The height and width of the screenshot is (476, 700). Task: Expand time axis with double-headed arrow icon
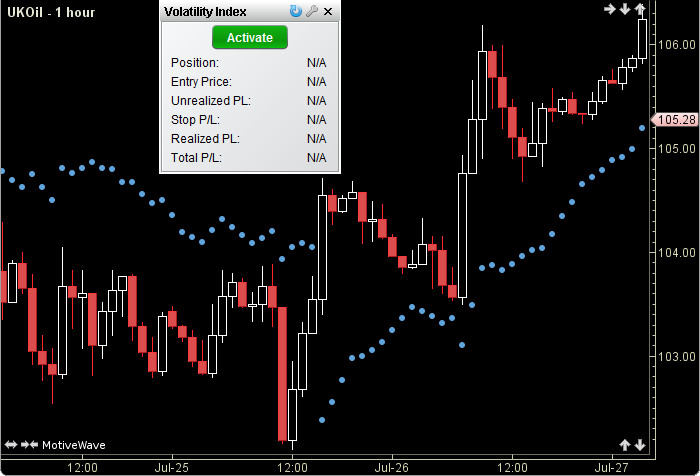(x=11, y=444)
